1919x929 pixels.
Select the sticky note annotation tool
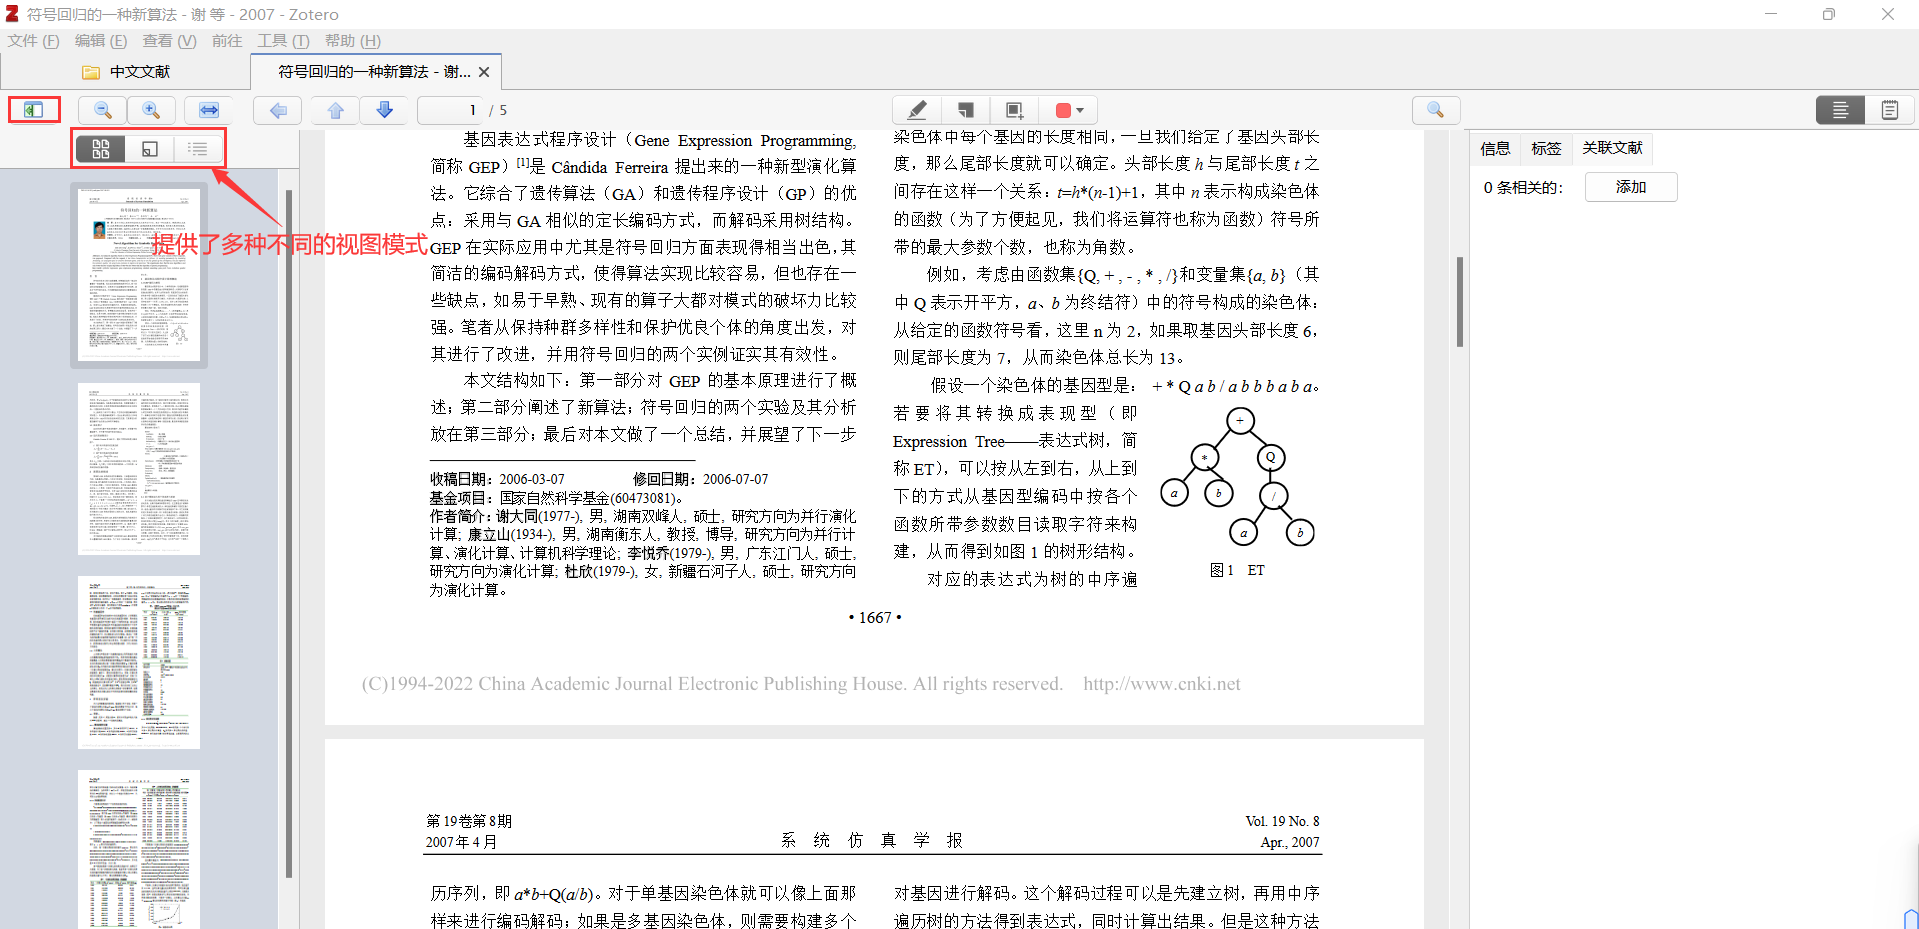[x=965, y=110]
